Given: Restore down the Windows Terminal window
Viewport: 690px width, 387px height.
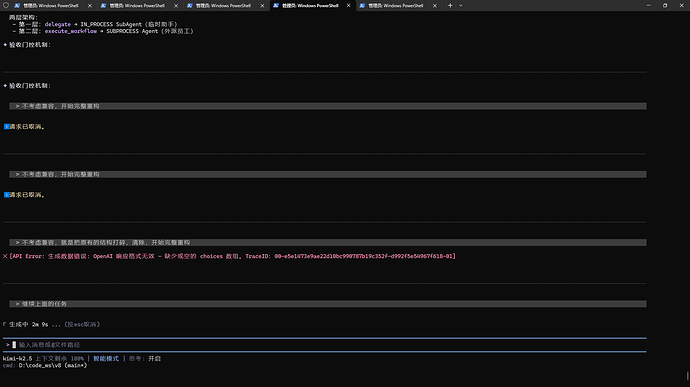Looking at the screenshot, I should coord(665,6).
